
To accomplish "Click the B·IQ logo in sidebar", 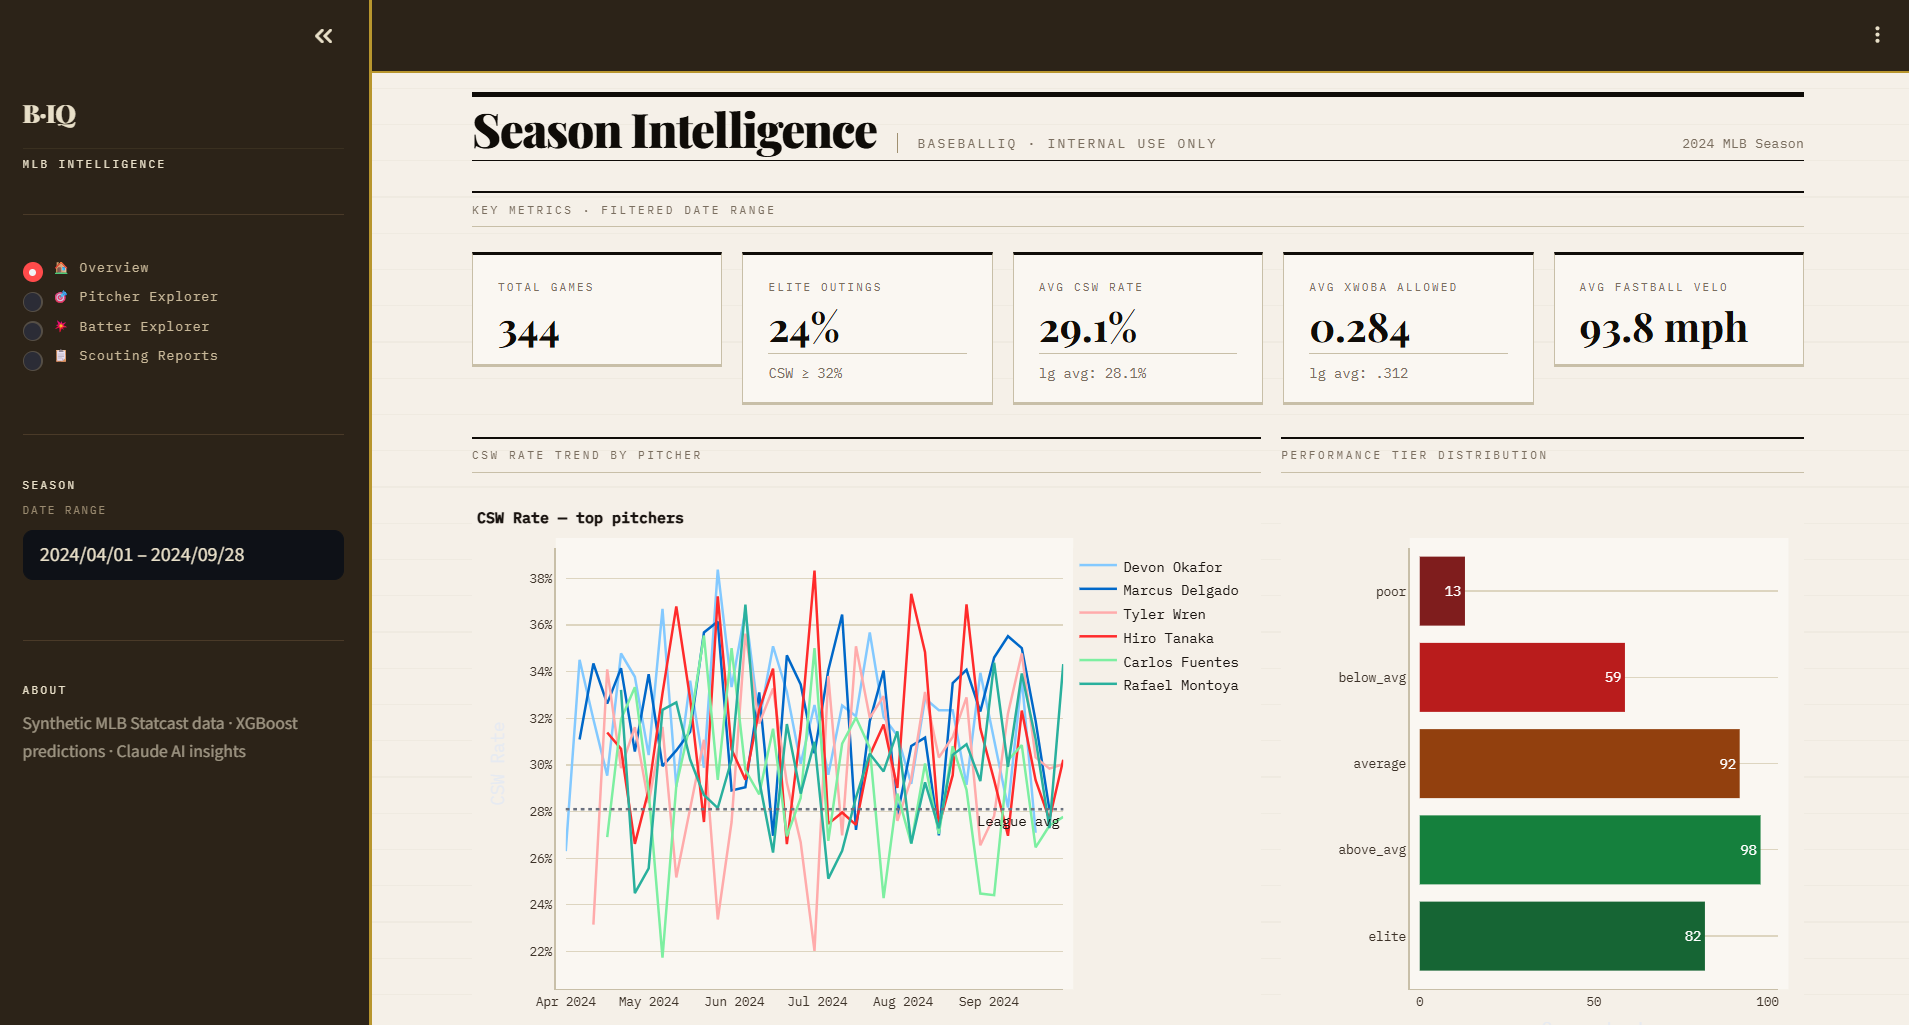I will tap(50, 115).
